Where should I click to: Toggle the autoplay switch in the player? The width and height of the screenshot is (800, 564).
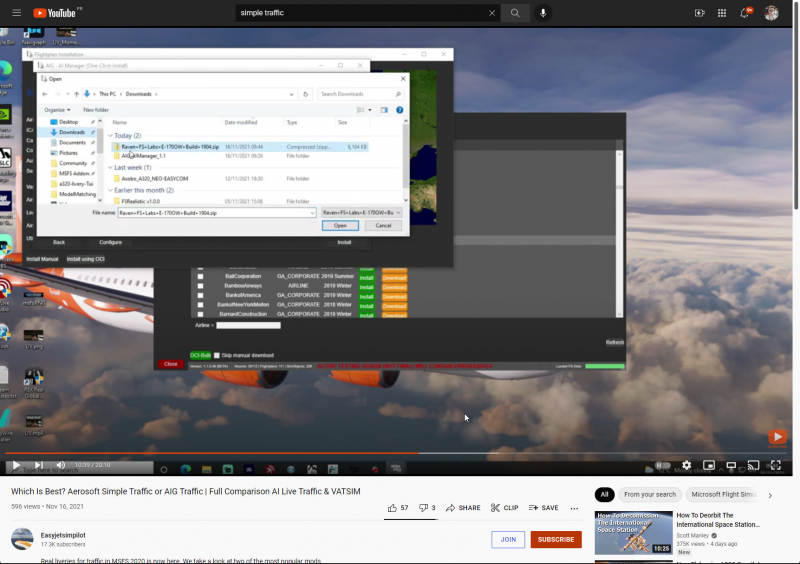(663, 465)
